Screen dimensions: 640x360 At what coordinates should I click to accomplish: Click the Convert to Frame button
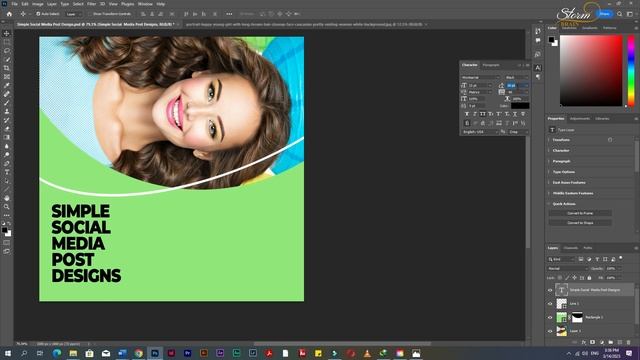580,213
